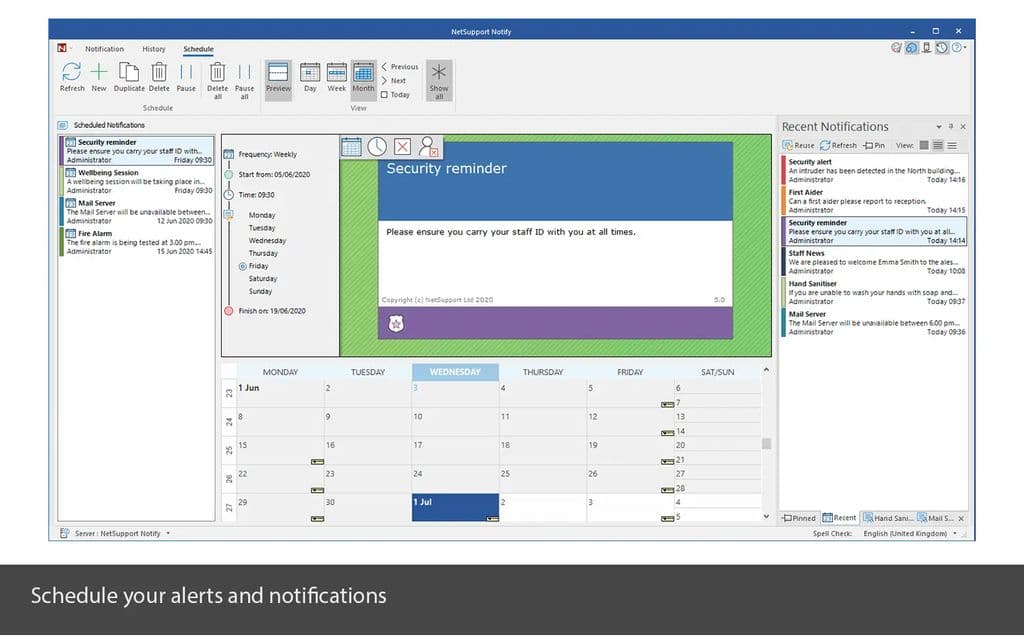Select Wellbeing Session scheduled notification
The image size is (1024, 640).
coord(136,182)
